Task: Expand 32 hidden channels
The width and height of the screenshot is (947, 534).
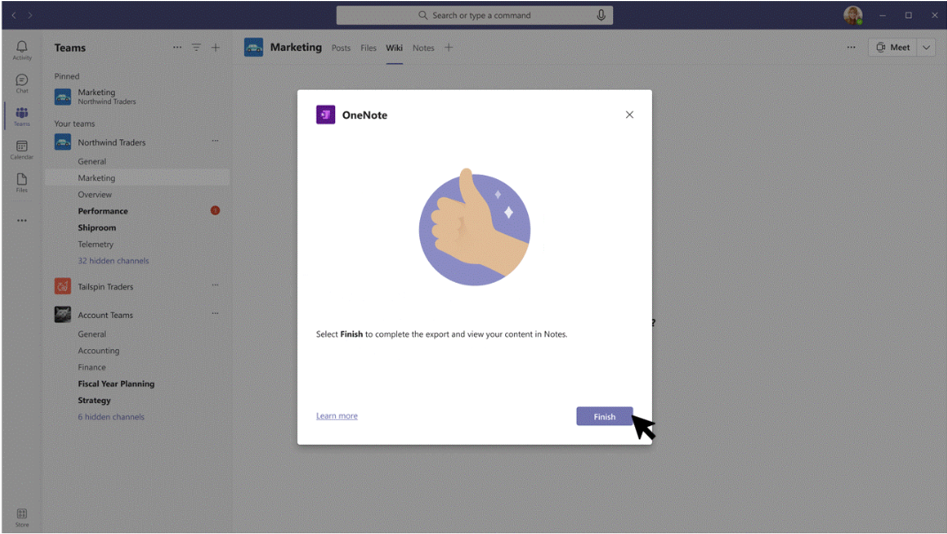Action: 113,261
